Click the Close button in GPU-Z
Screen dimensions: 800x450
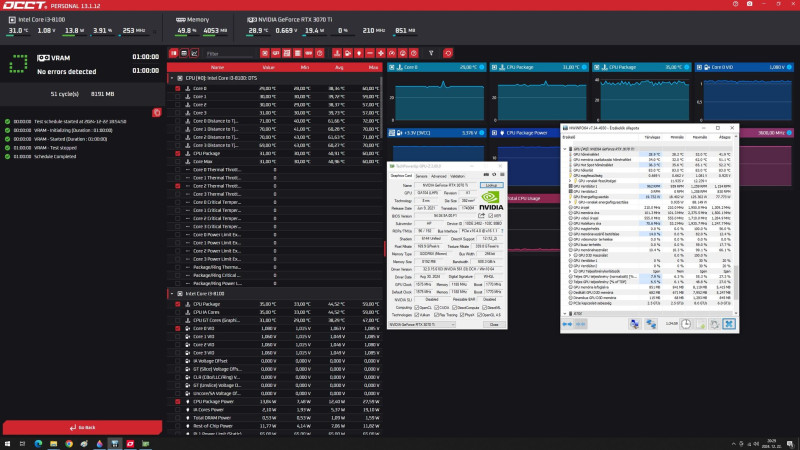494,324
